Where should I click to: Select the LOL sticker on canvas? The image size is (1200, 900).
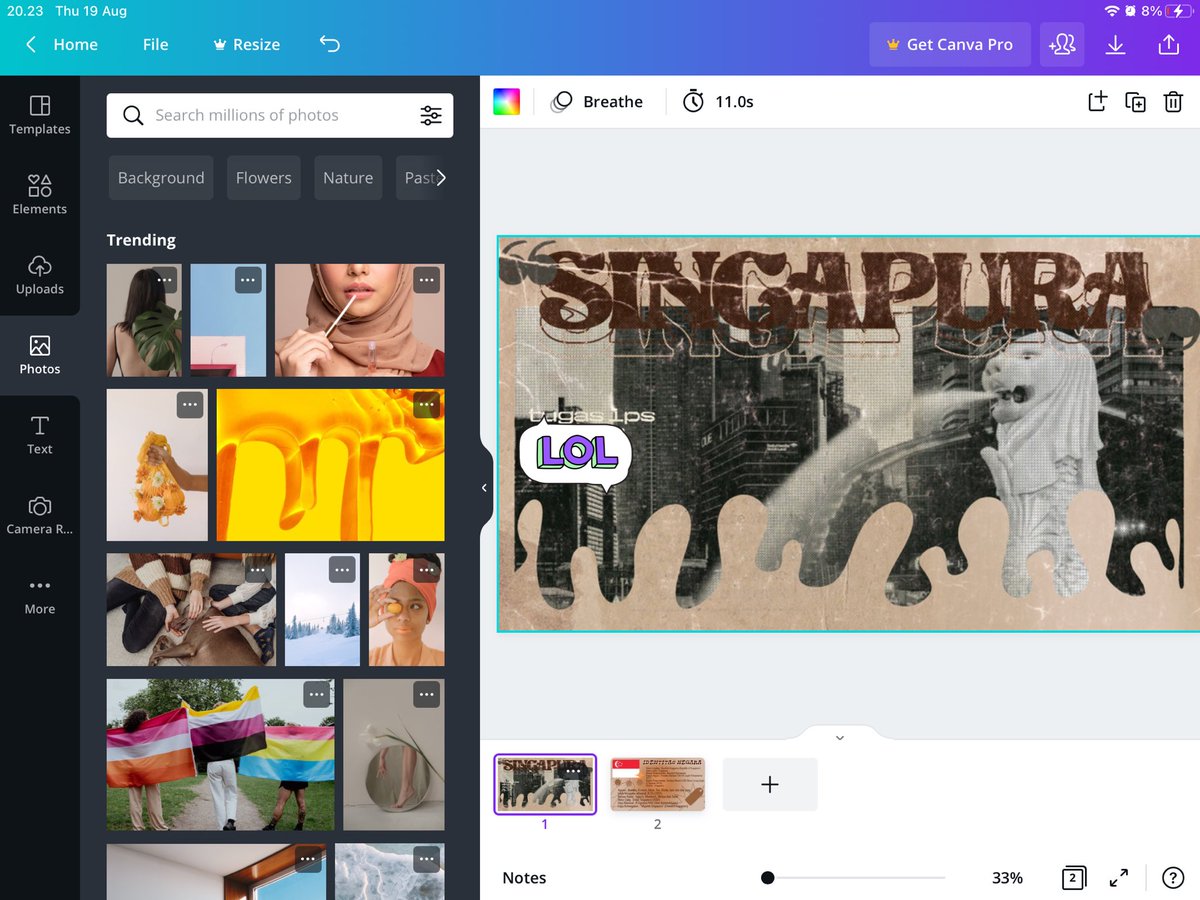pos(575,455)
